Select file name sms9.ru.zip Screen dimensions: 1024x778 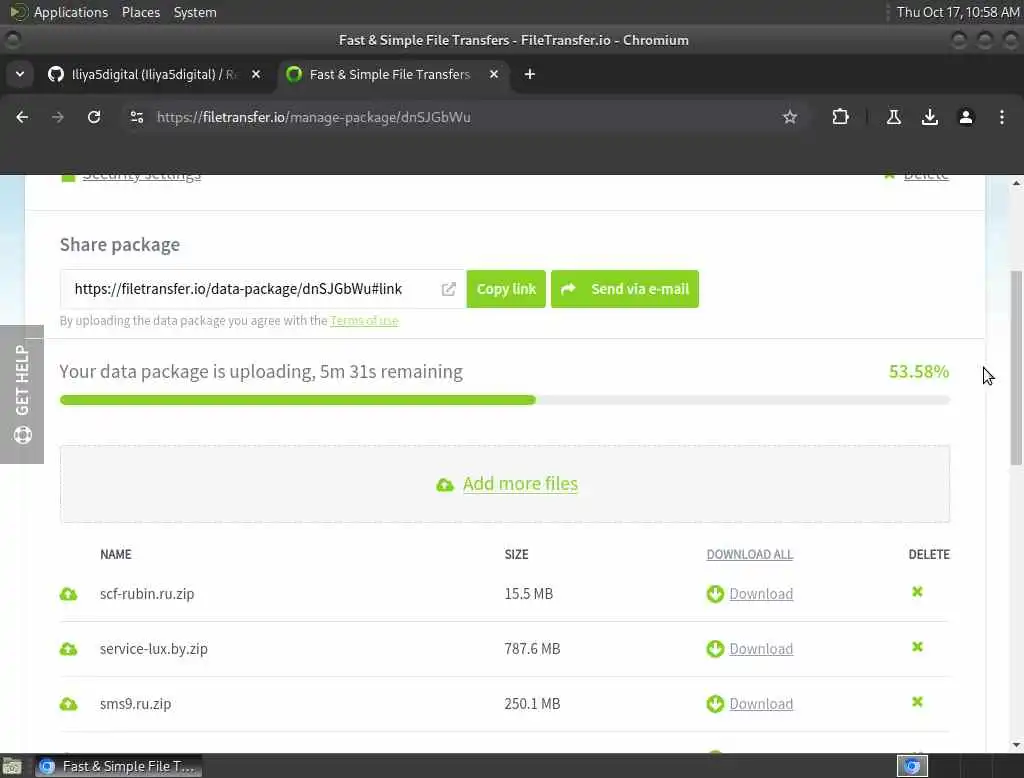[x=135, y=704]
